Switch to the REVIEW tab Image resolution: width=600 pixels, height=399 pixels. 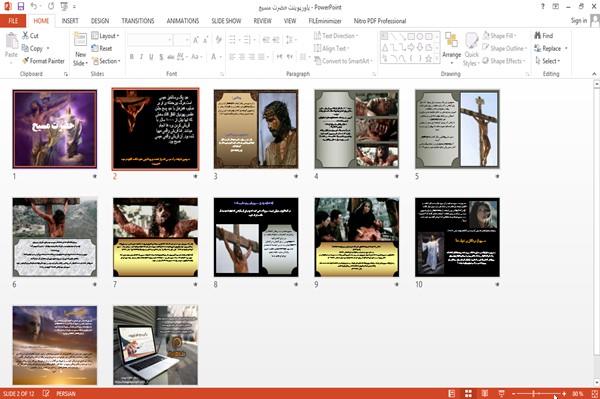pyautogui.click(x=262, y=21)
